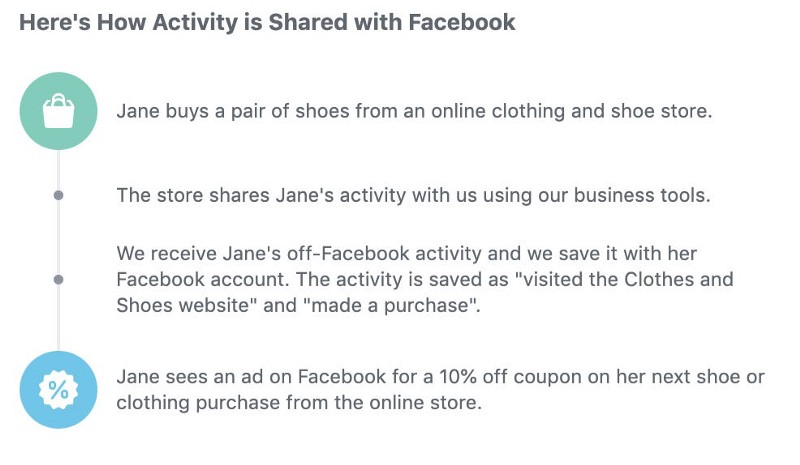Click the green shopping bag icon
The width and height of the screenshot is (800, 465).
59,111
